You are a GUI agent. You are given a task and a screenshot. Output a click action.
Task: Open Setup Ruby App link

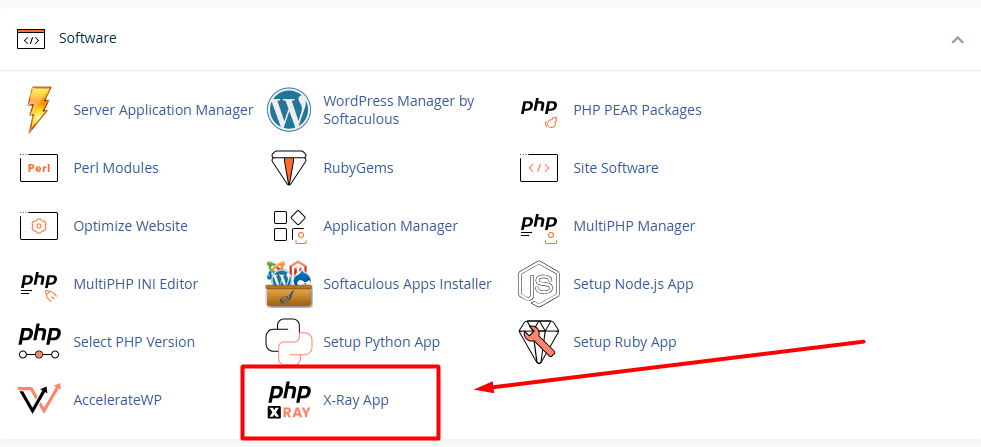(624, 342)
